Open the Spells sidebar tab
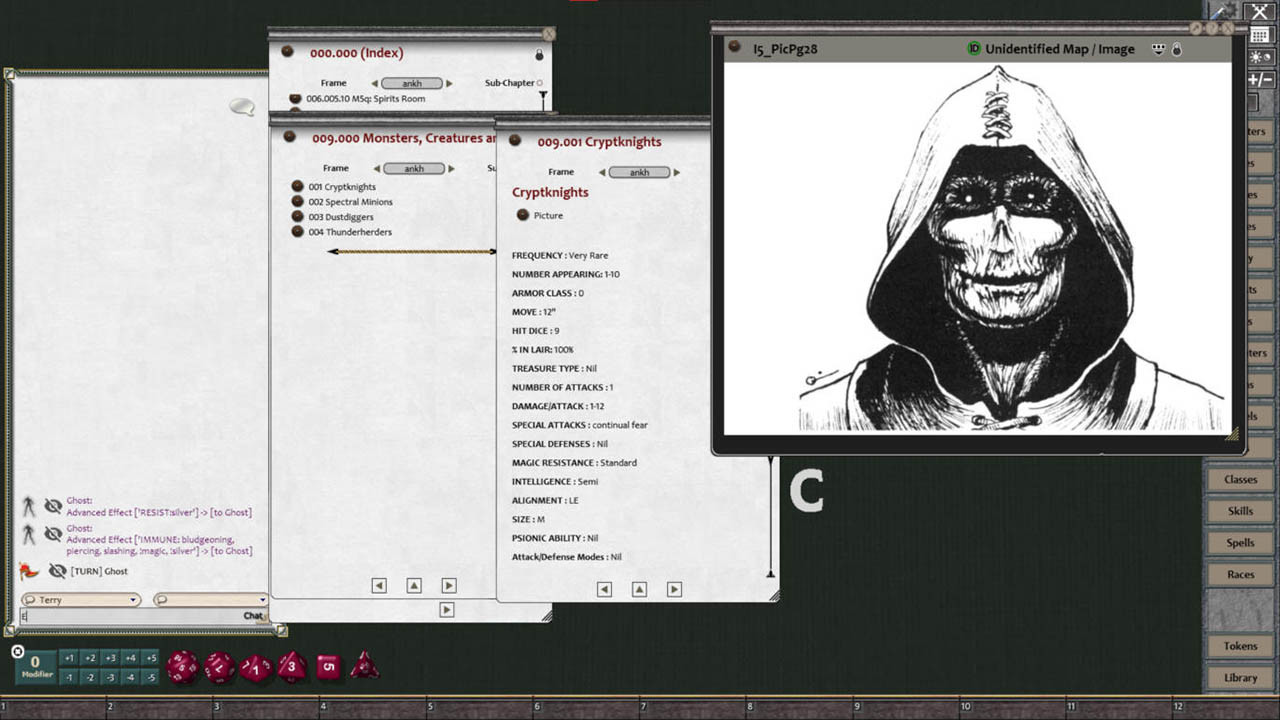The width and height of the screenshot is (1280, 720). 1240,542
